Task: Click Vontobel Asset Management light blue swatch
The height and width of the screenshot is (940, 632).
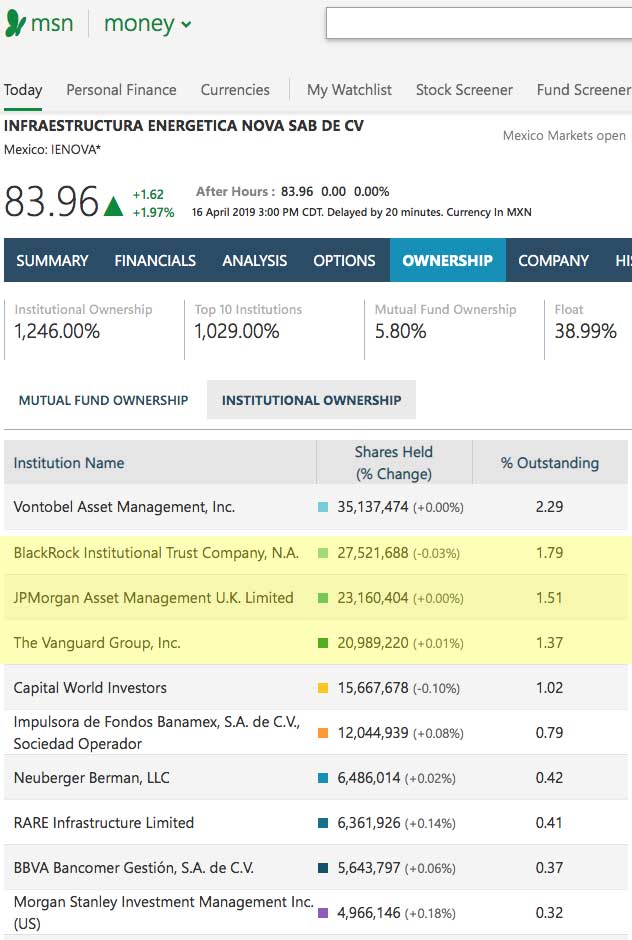Action: (323, 507)
